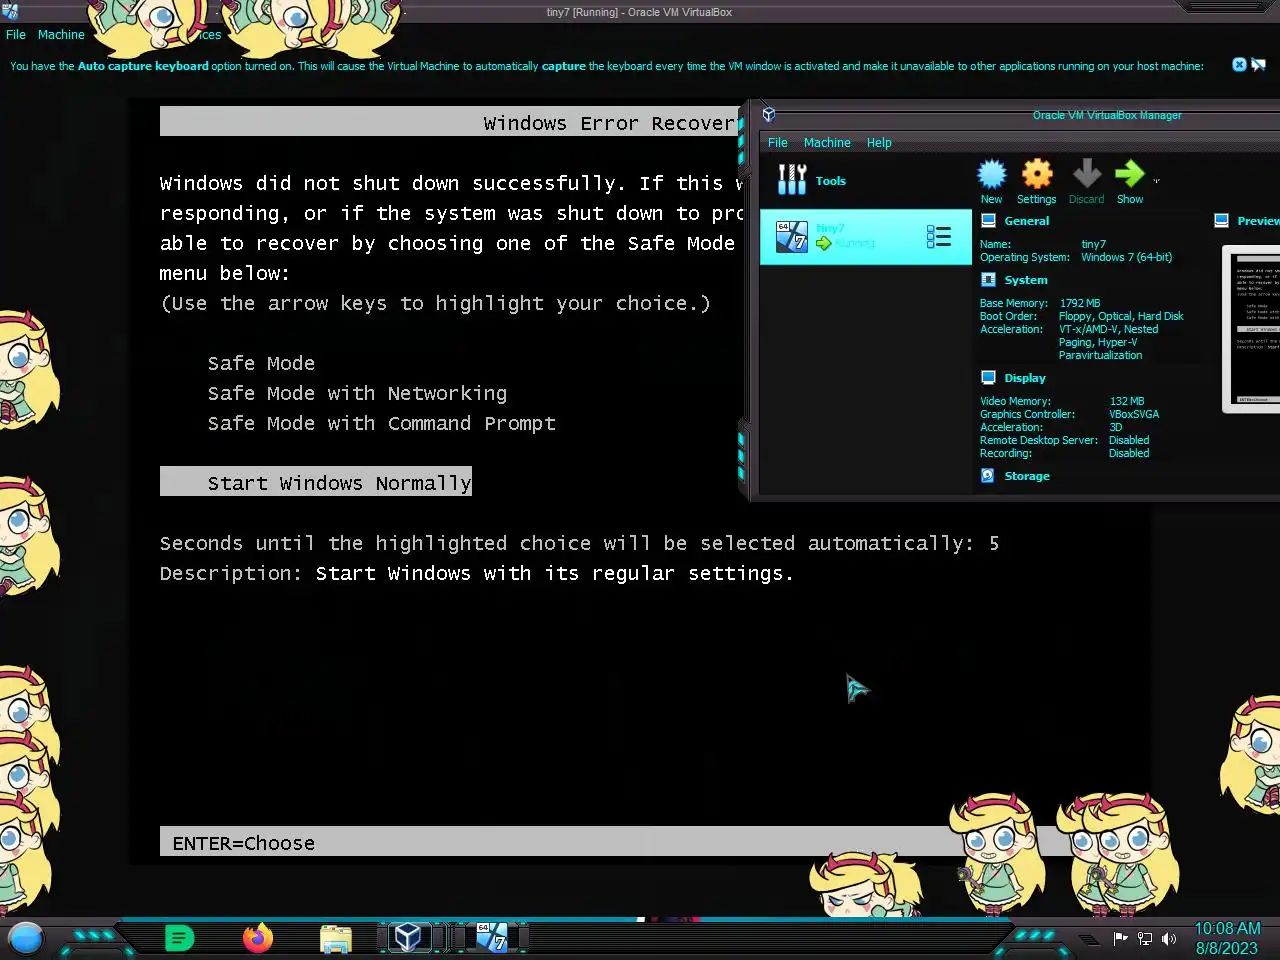The height and width of the screenshot is (960, 1280).
Task: Open the Help menu in VirtualBox Manager
Action: [879, 143]
